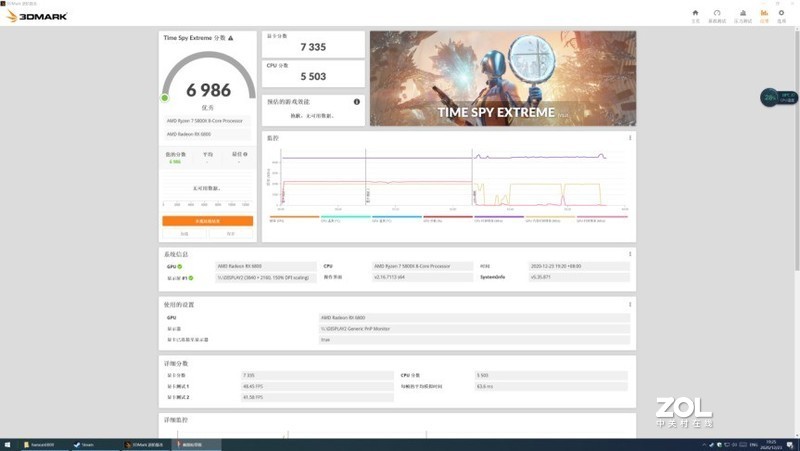The height and width of the screenshot is (451, 800).
Task: Open the system info panel three-dot menu
Action: tap(630, 254)
